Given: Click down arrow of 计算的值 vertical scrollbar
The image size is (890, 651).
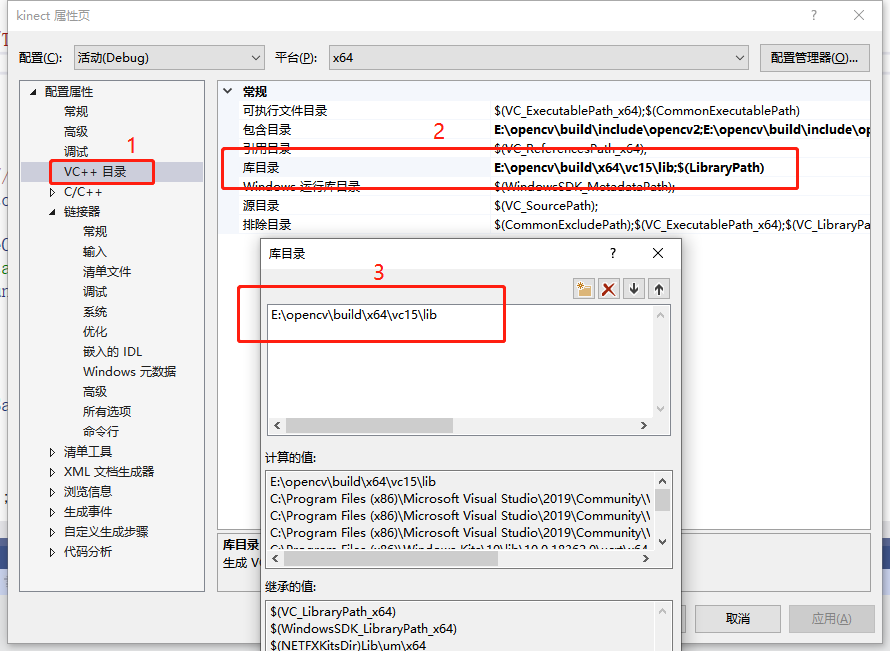Looking at the screenshot, I should pos(662,541).
